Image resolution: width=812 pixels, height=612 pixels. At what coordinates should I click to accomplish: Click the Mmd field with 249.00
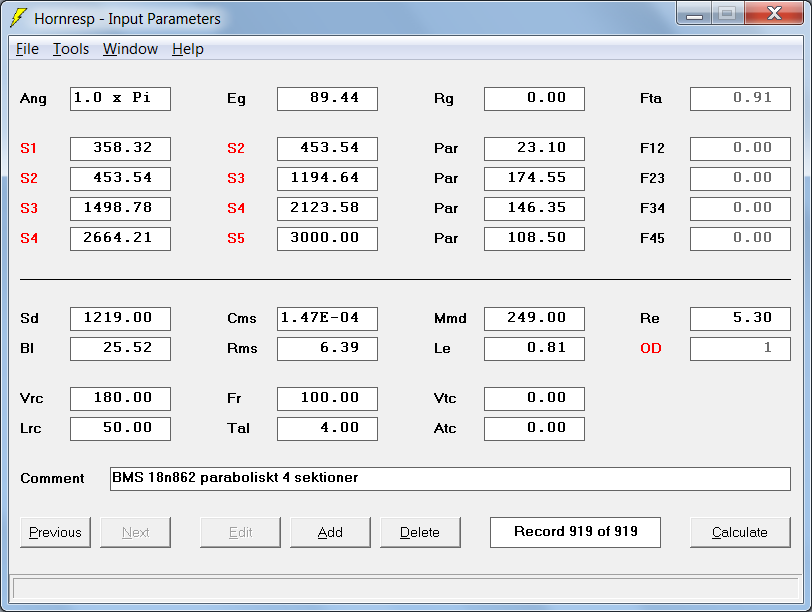(534, 318)
